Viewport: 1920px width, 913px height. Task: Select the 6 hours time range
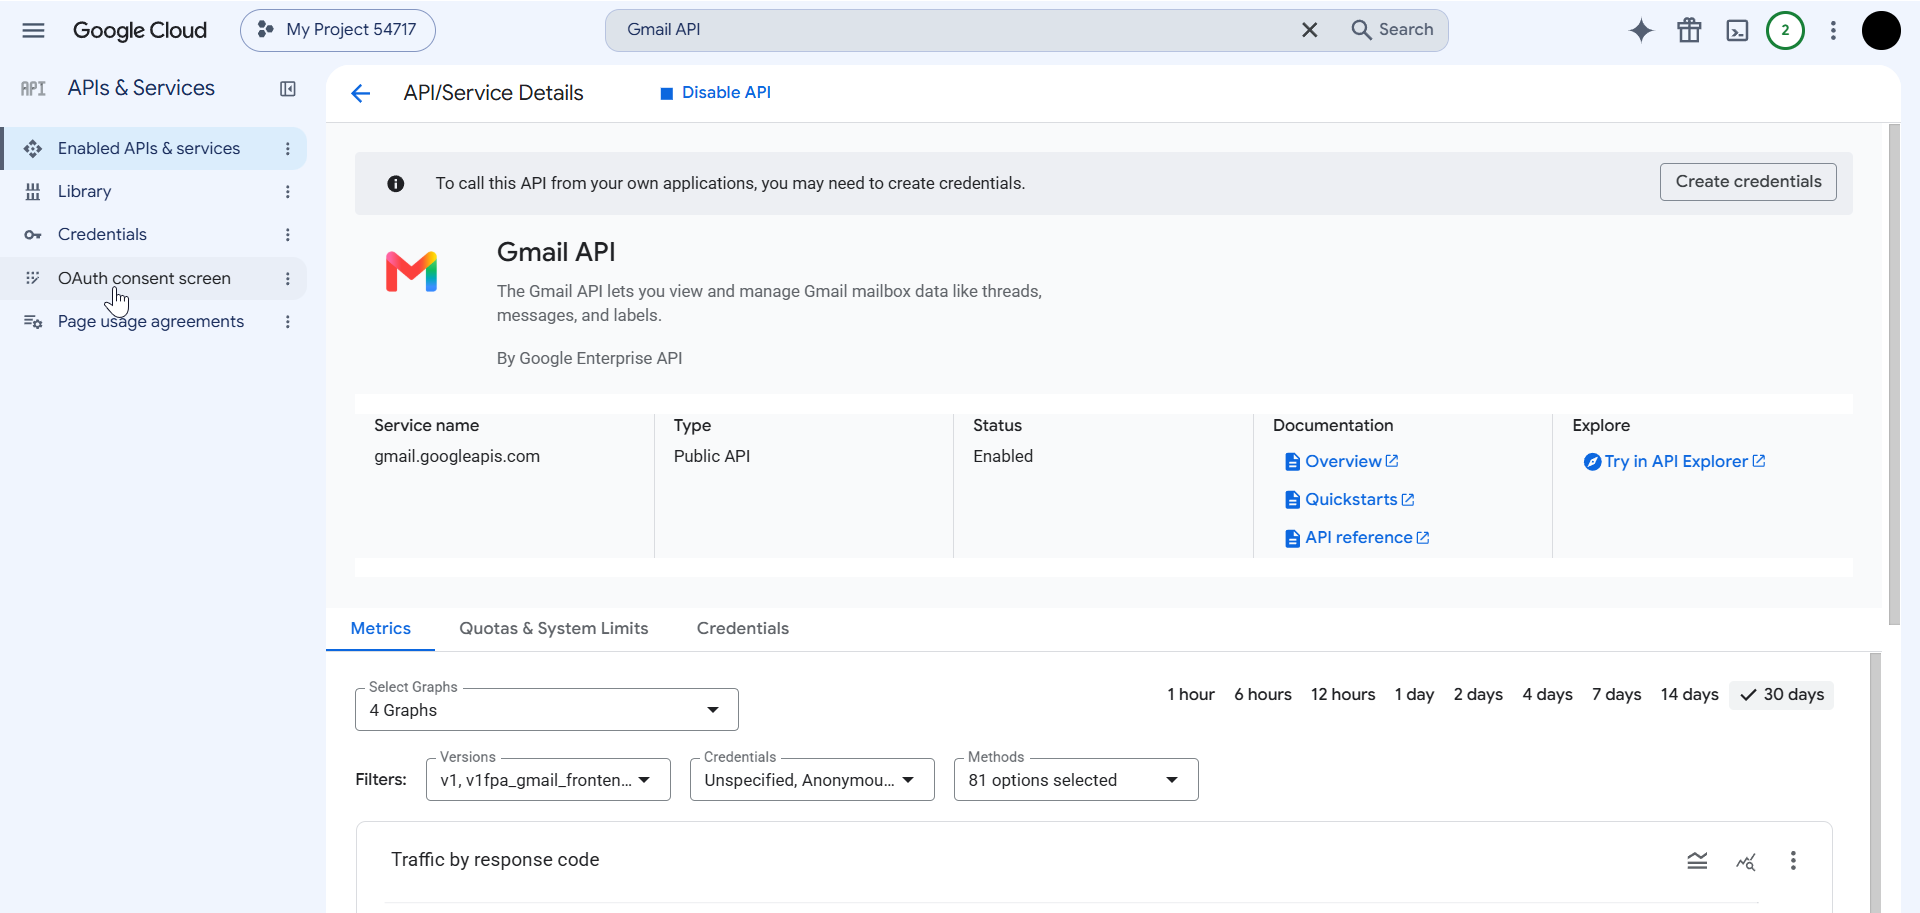tap(1263, 694)
